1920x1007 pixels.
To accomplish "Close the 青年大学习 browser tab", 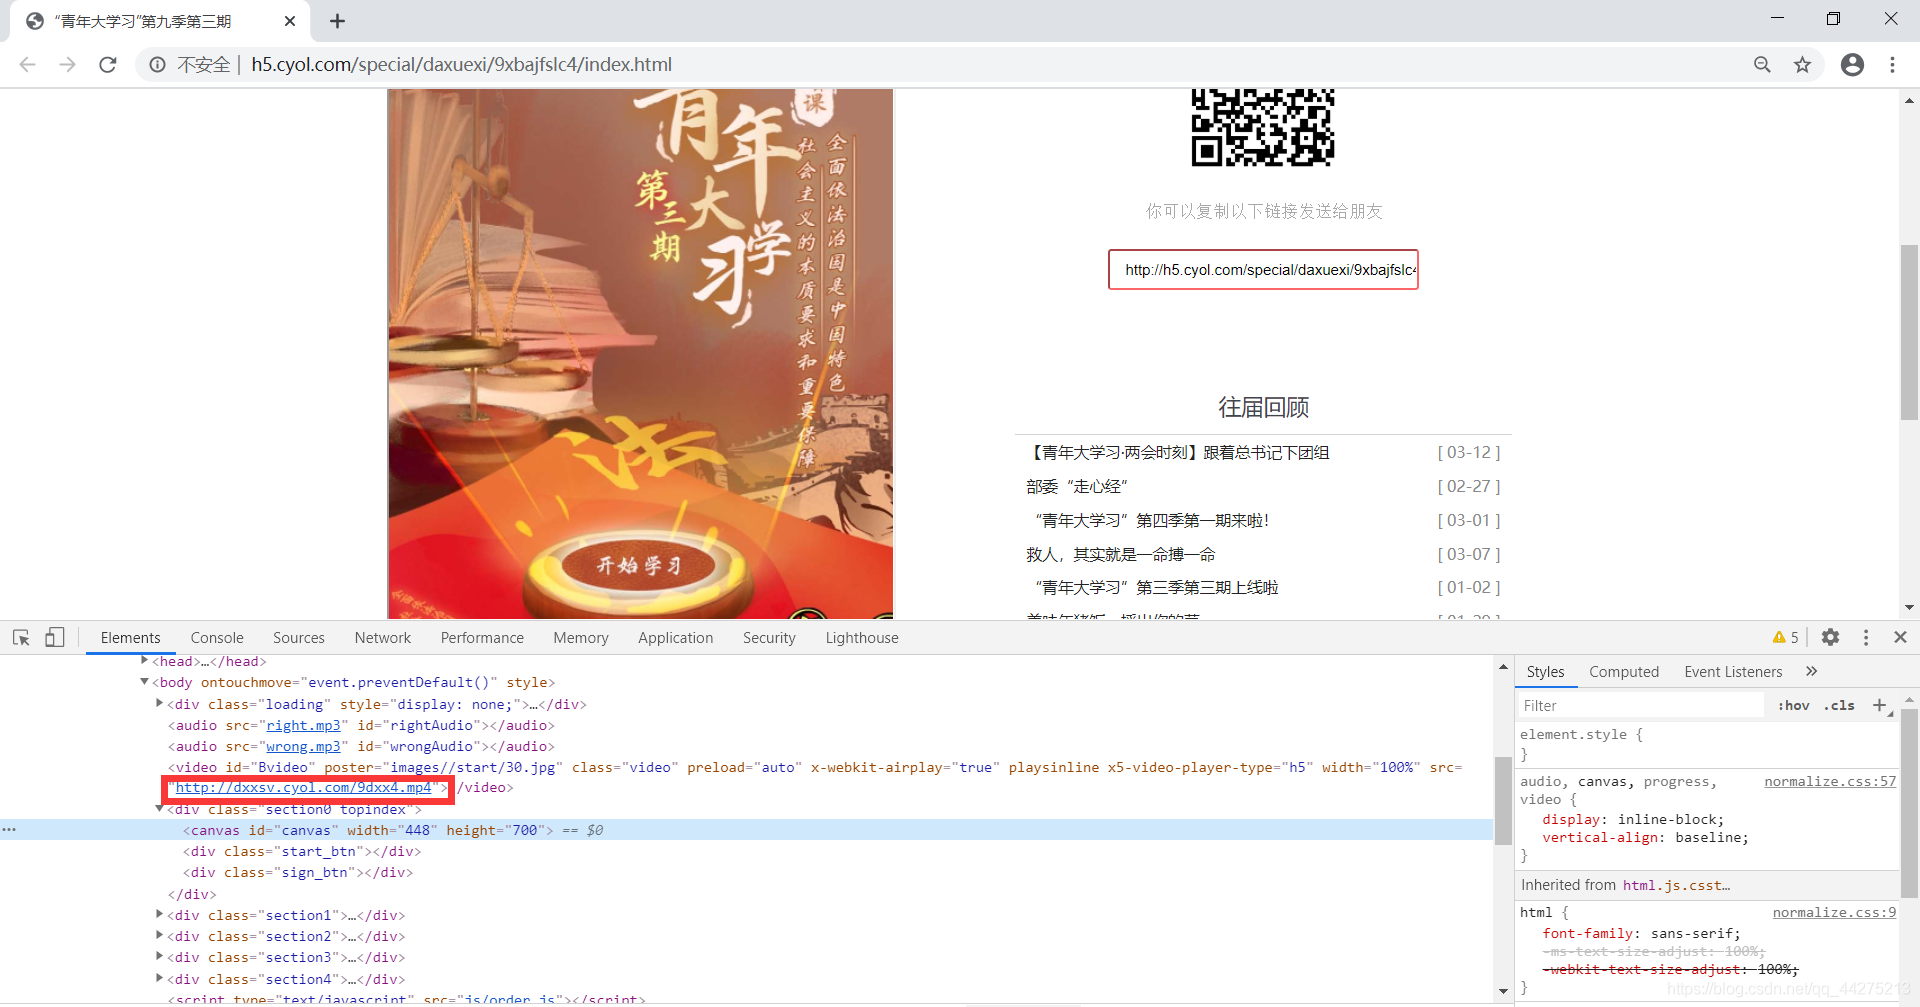I will pyautogui.click(x=290, y=21).
